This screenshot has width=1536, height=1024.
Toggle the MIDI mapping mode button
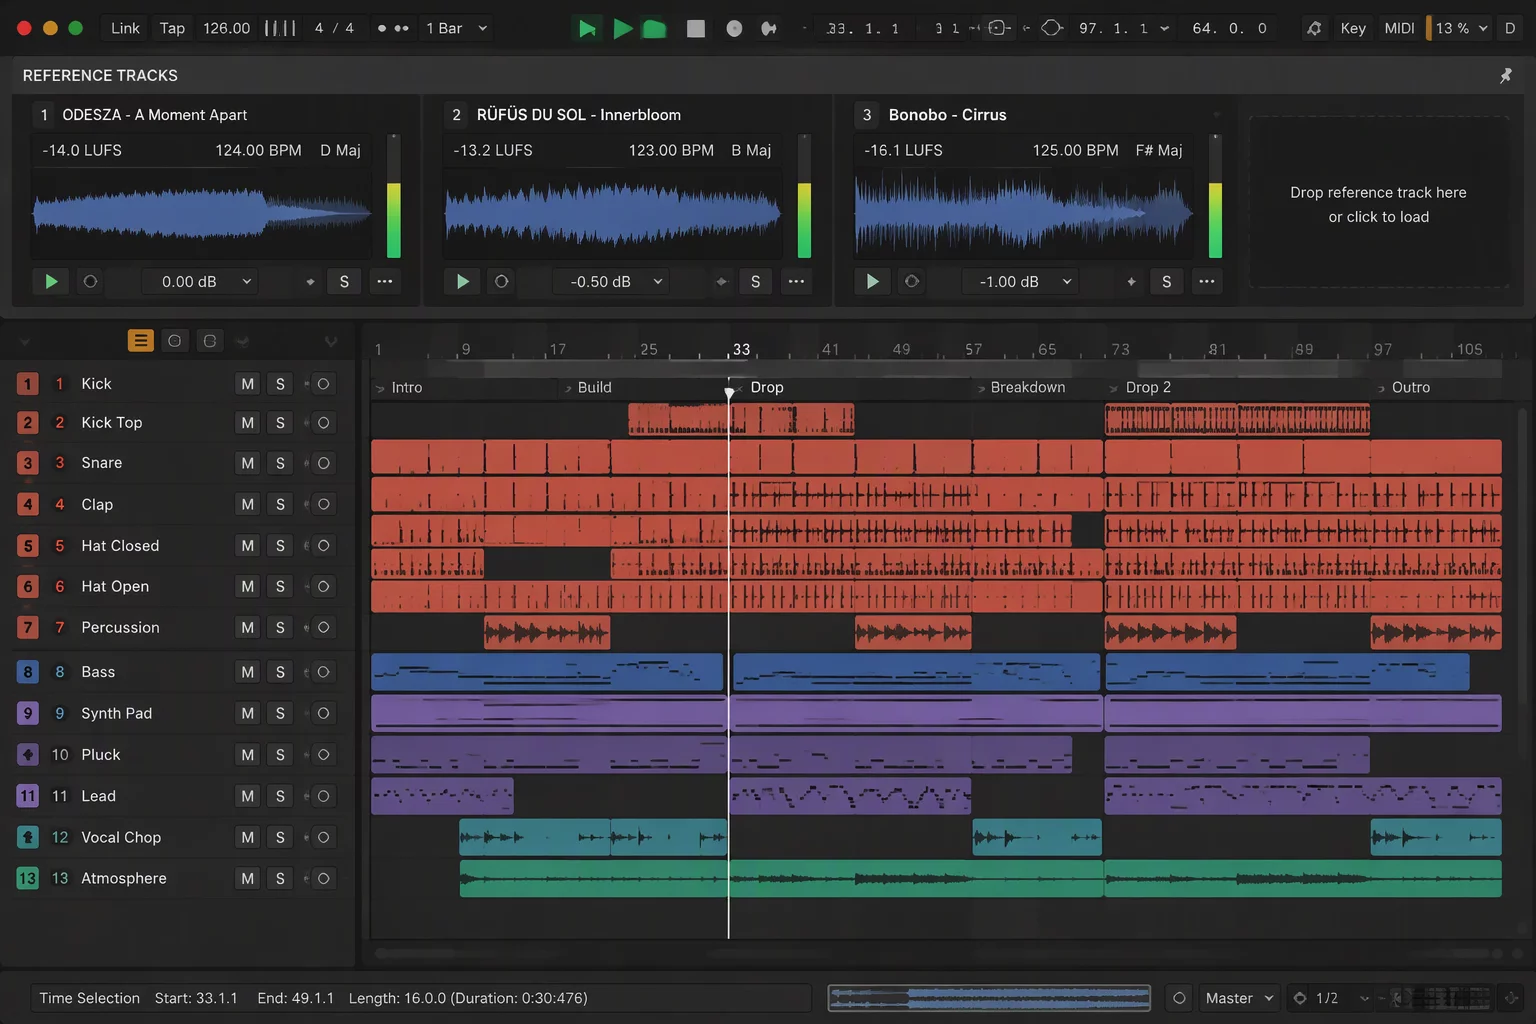tap(1399, 28)
